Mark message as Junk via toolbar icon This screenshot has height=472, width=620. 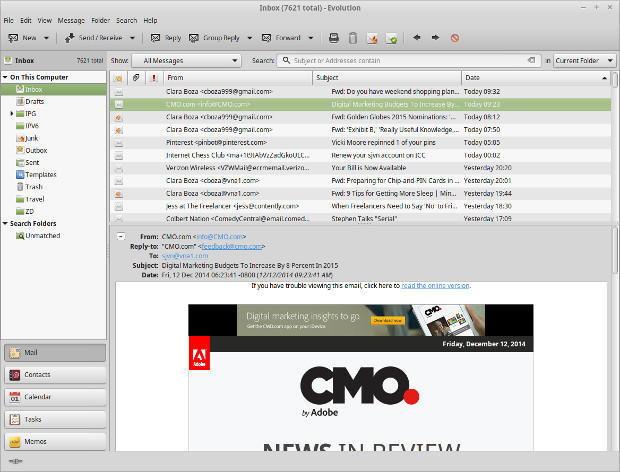[371, 38]
